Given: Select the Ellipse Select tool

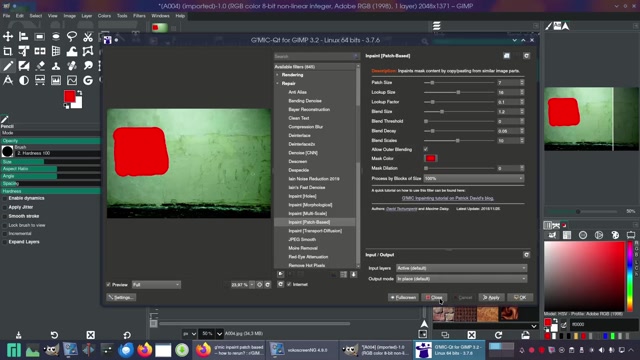Looking at the screenshot, I should click(x=56, y=37).
